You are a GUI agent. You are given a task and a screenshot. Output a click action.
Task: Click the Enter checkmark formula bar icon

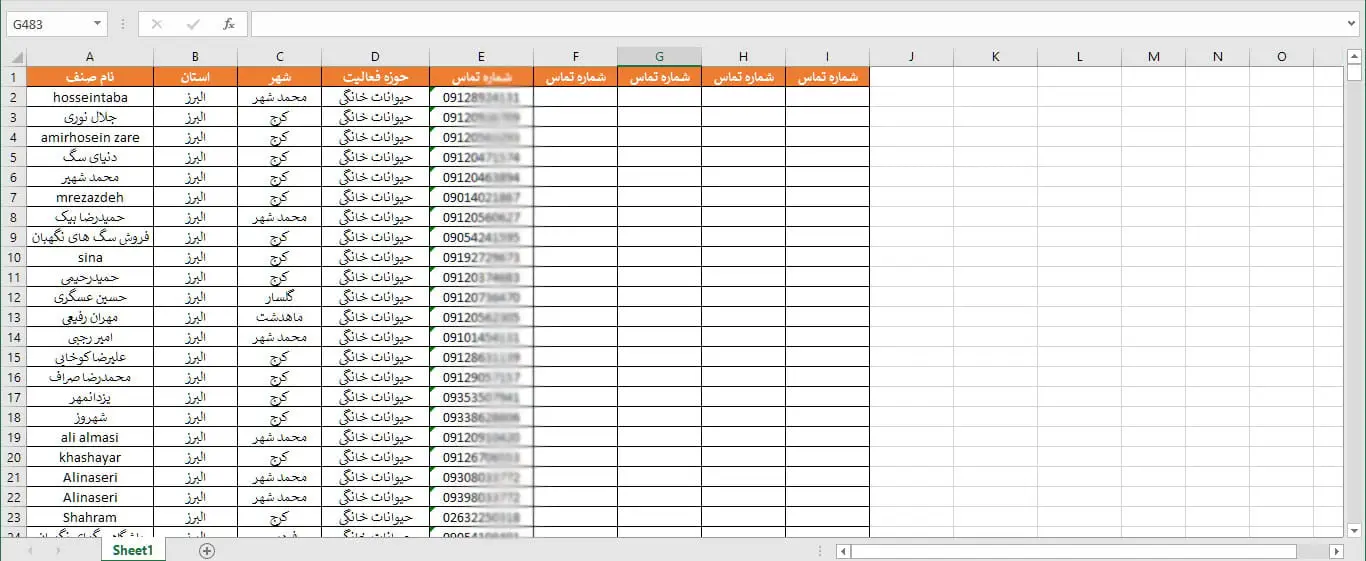point(193,24)
